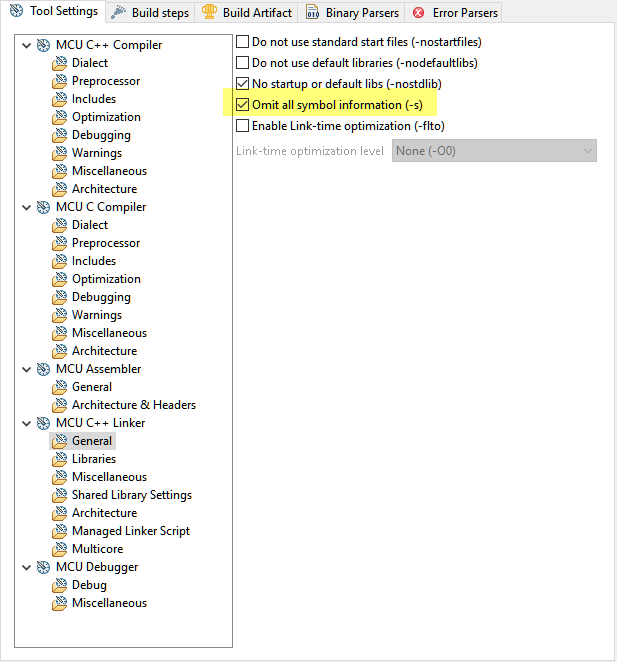Switch to the Error Parsers tab

pyautogui.click(x=454, y=13)
